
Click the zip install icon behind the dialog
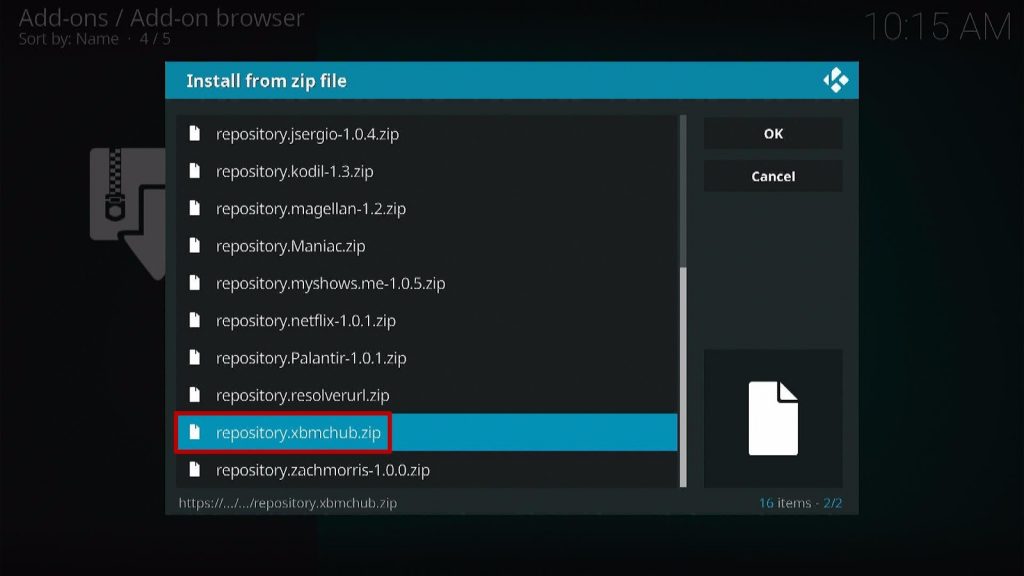(x=127, y=214)
